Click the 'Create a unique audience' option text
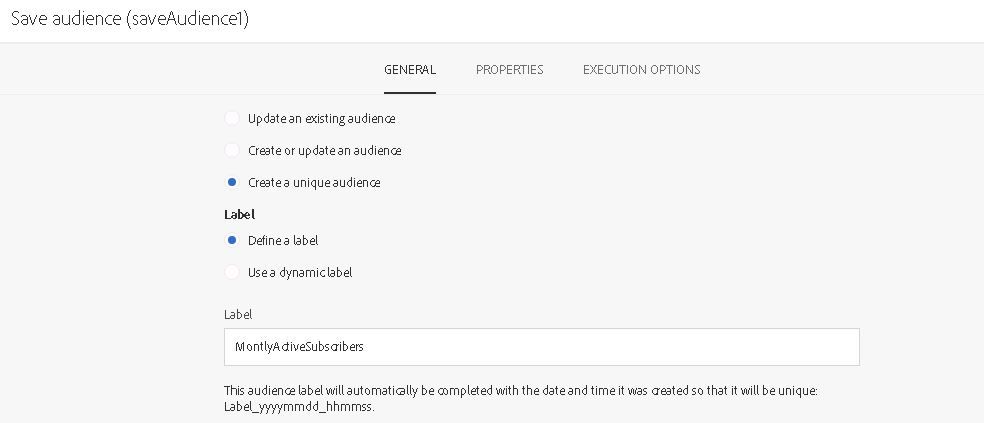This screenshot has height=423, width=984. 314,183
